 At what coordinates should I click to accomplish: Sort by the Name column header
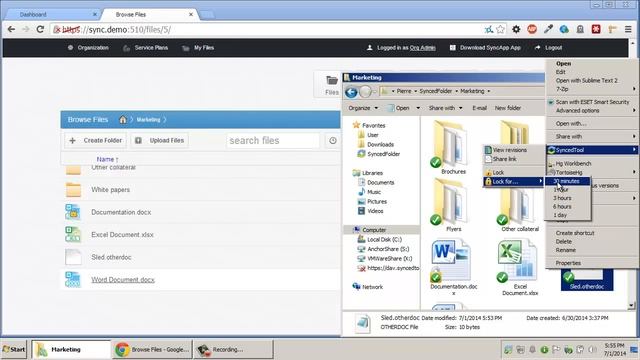[x=107, y=159]
